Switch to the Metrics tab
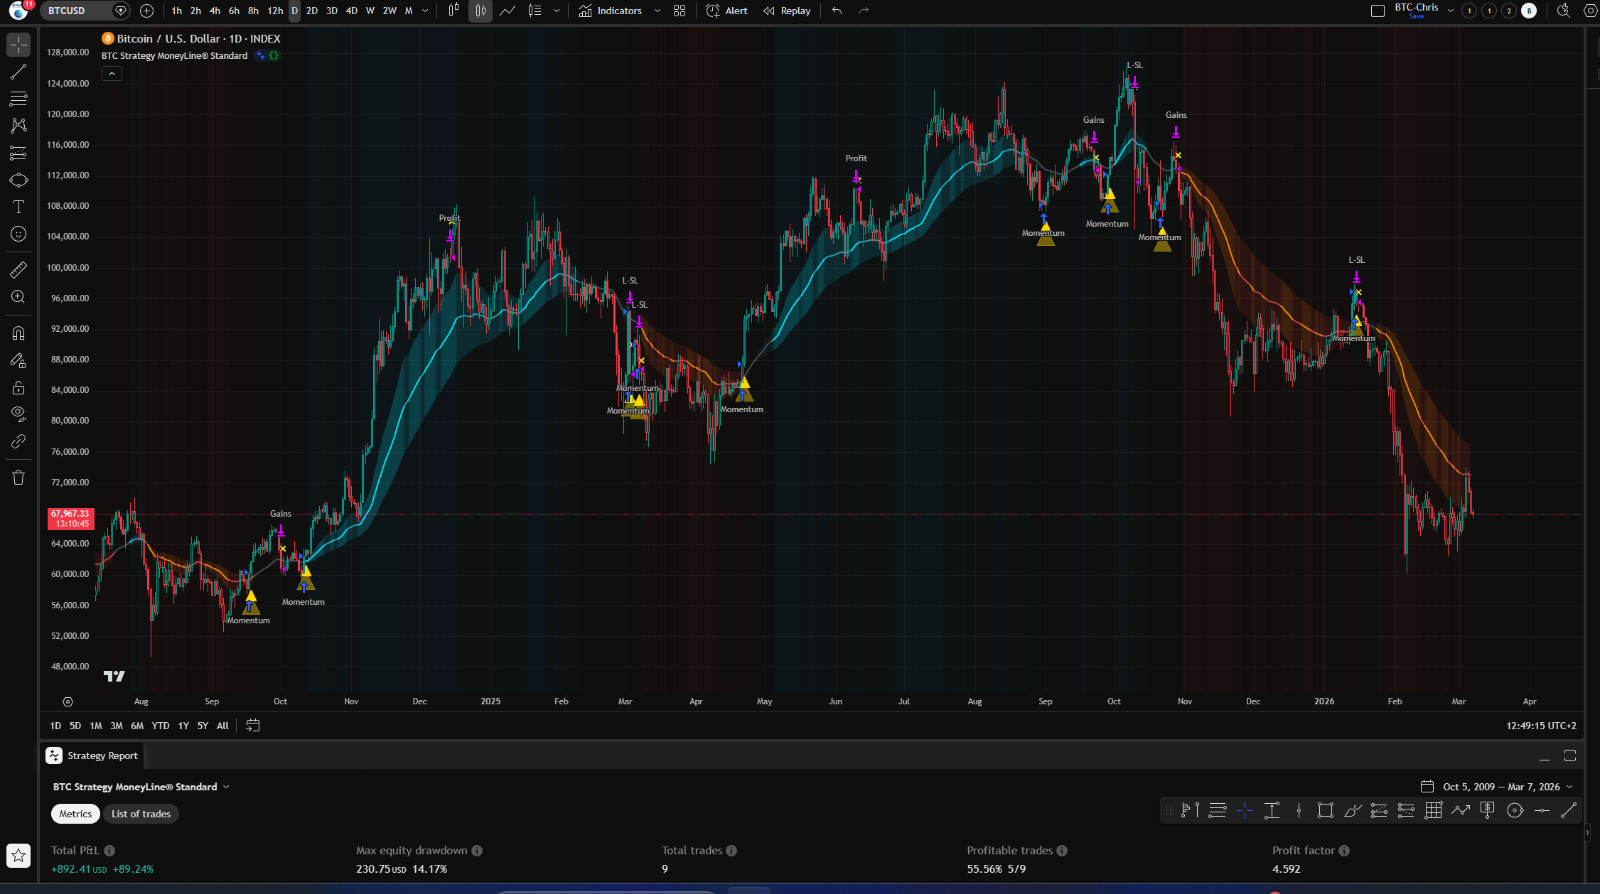This screenshot has width=1600, height=894. [x=75, y=814]
